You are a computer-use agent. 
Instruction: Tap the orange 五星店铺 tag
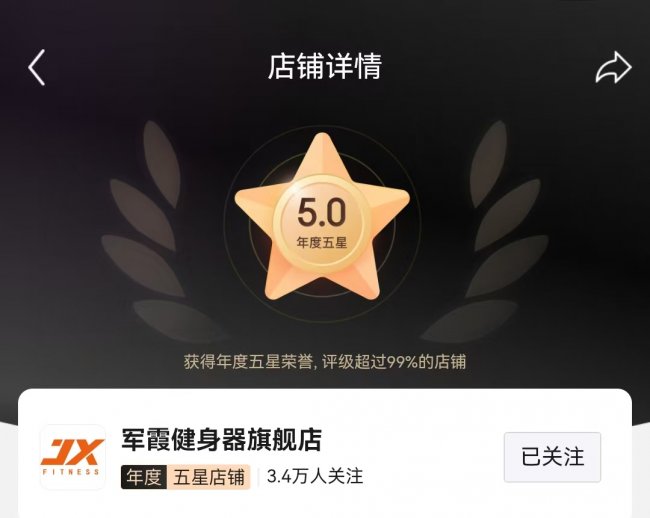click(x=209, y=477)
